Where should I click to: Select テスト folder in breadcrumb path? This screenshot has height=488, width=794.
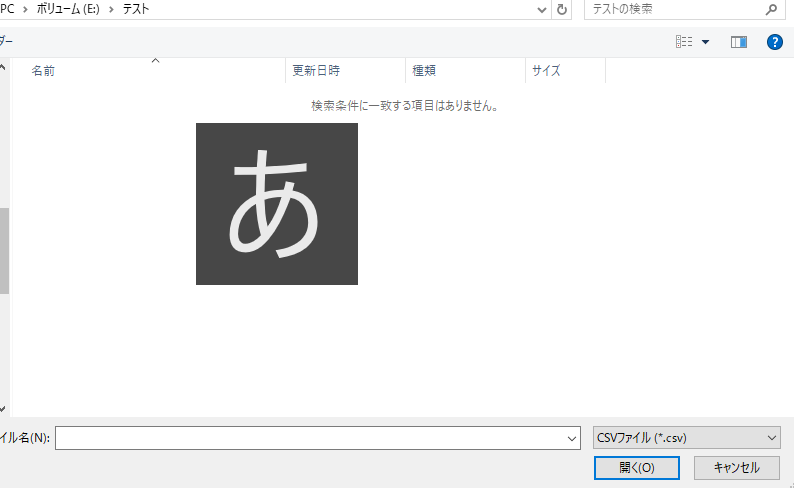[x=136, y=9]
